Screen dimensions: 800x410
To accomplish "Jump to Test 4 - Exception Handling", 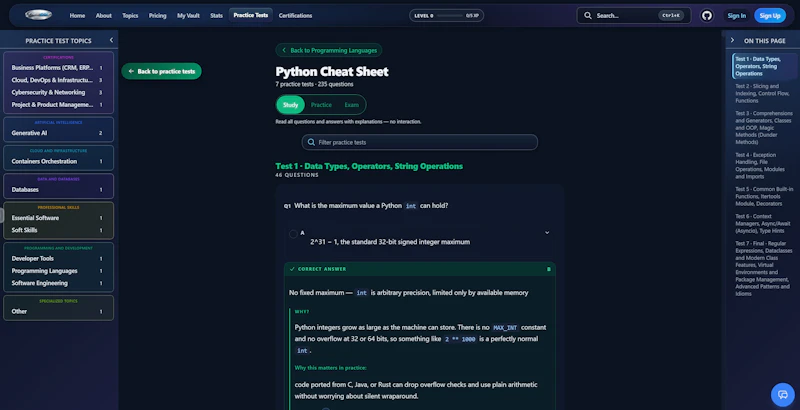I will point(764,166).
